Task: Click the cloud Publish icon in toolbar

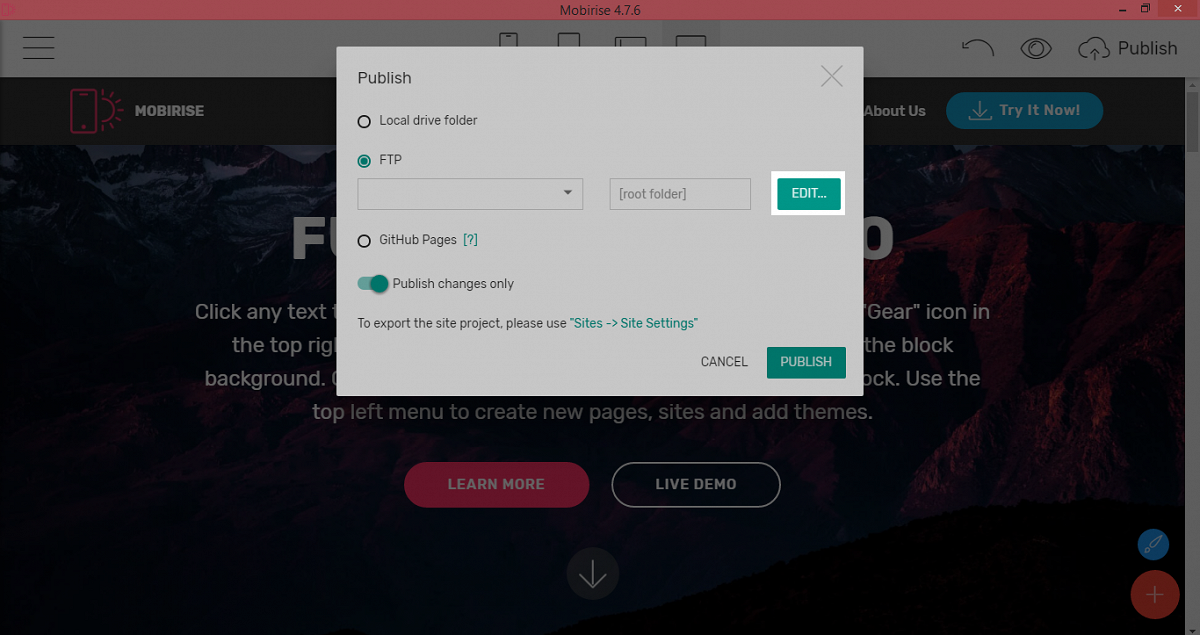Action: (1094, 48)
